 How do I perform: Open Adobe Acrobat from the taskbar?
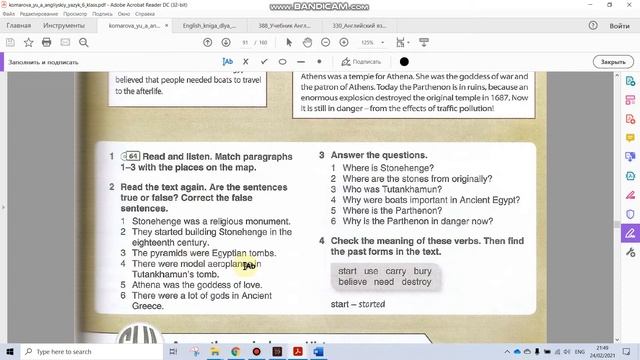click(298, 351)
